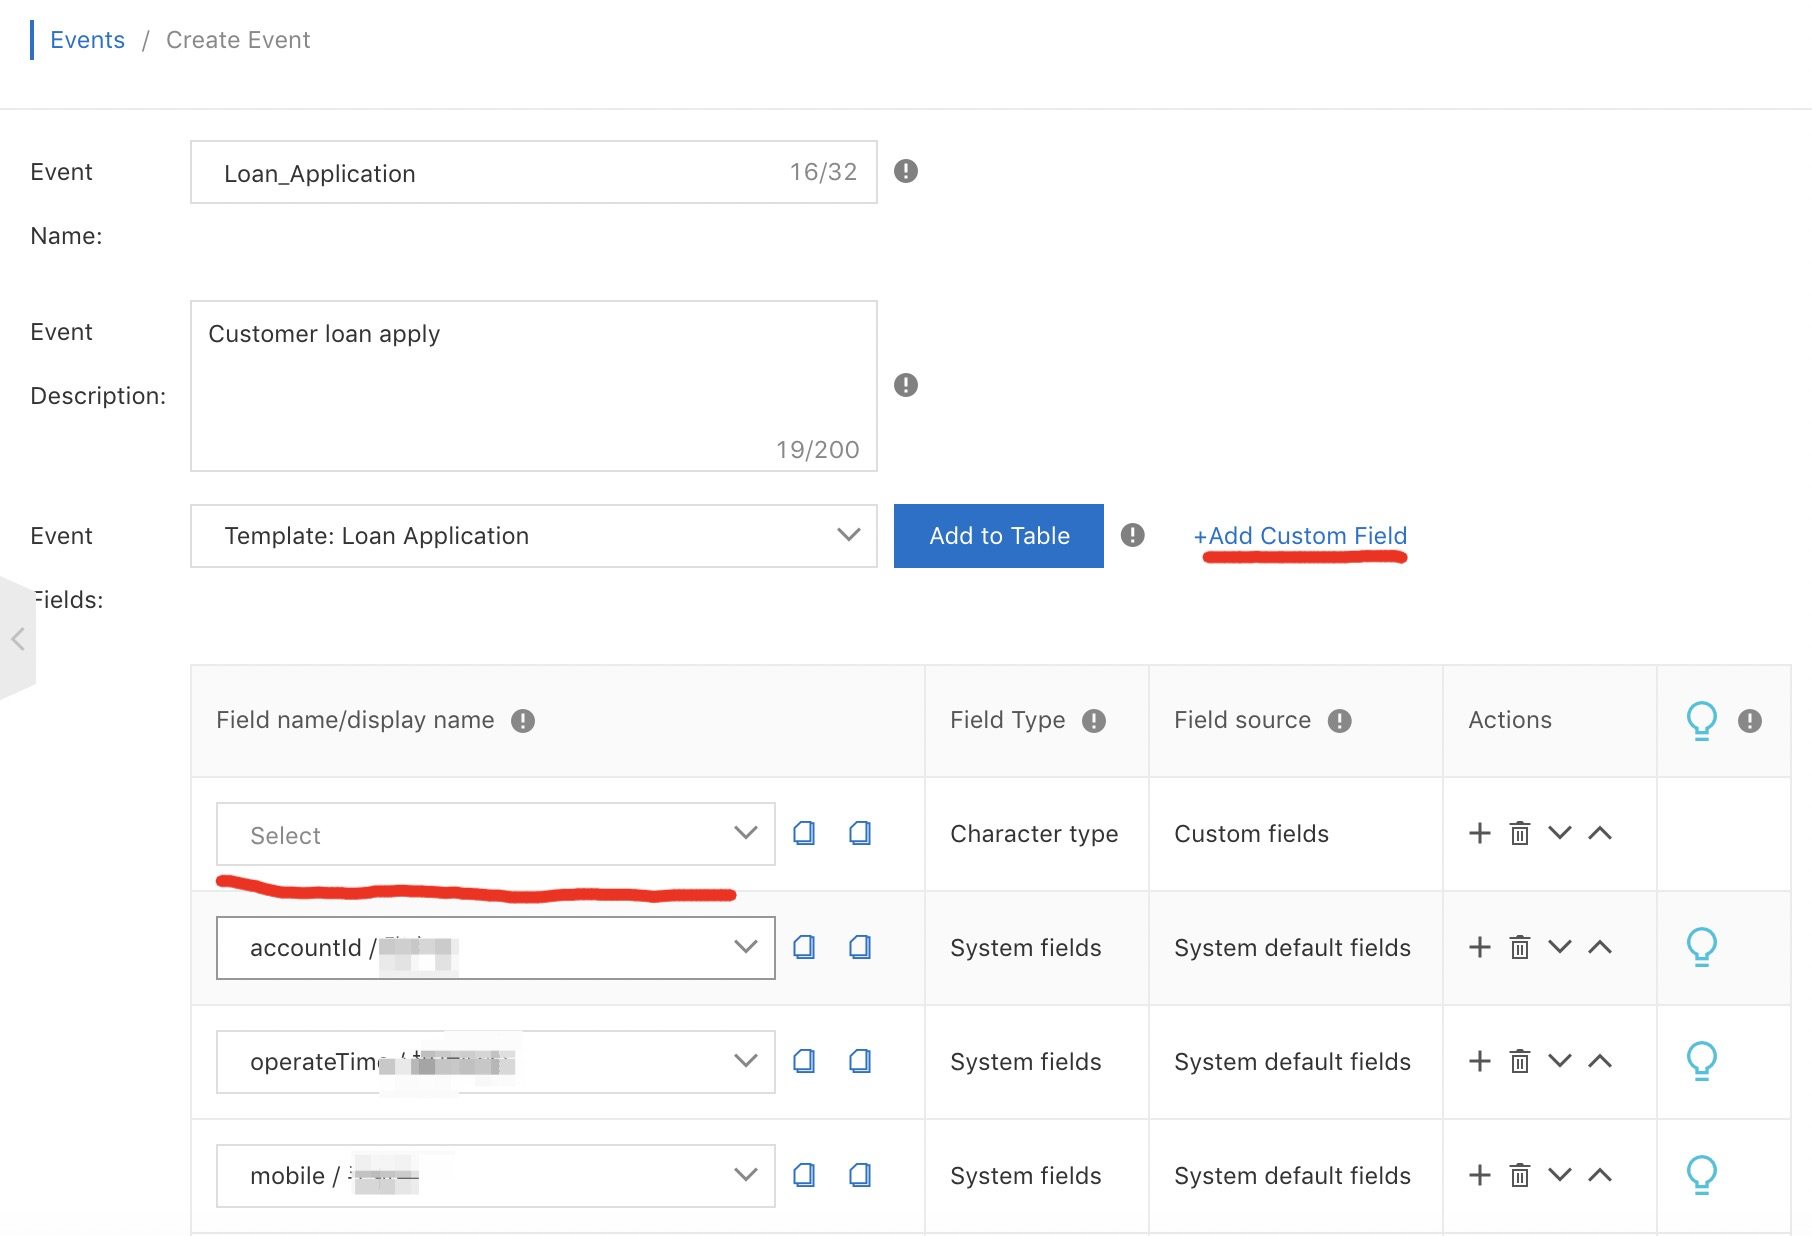Screen dimensions: 1812x1236
Task: Click first copy icon in operateTime row
Action: [804, 1061]
